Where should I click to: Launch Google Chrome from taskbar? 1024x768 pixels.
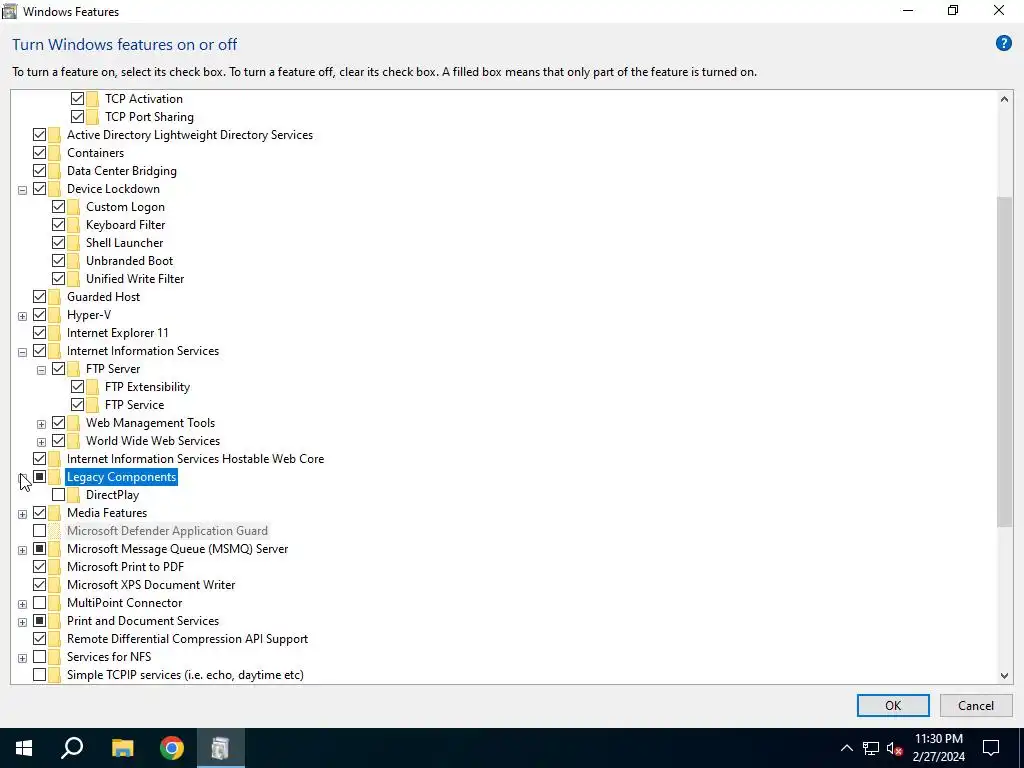(172, 748)
